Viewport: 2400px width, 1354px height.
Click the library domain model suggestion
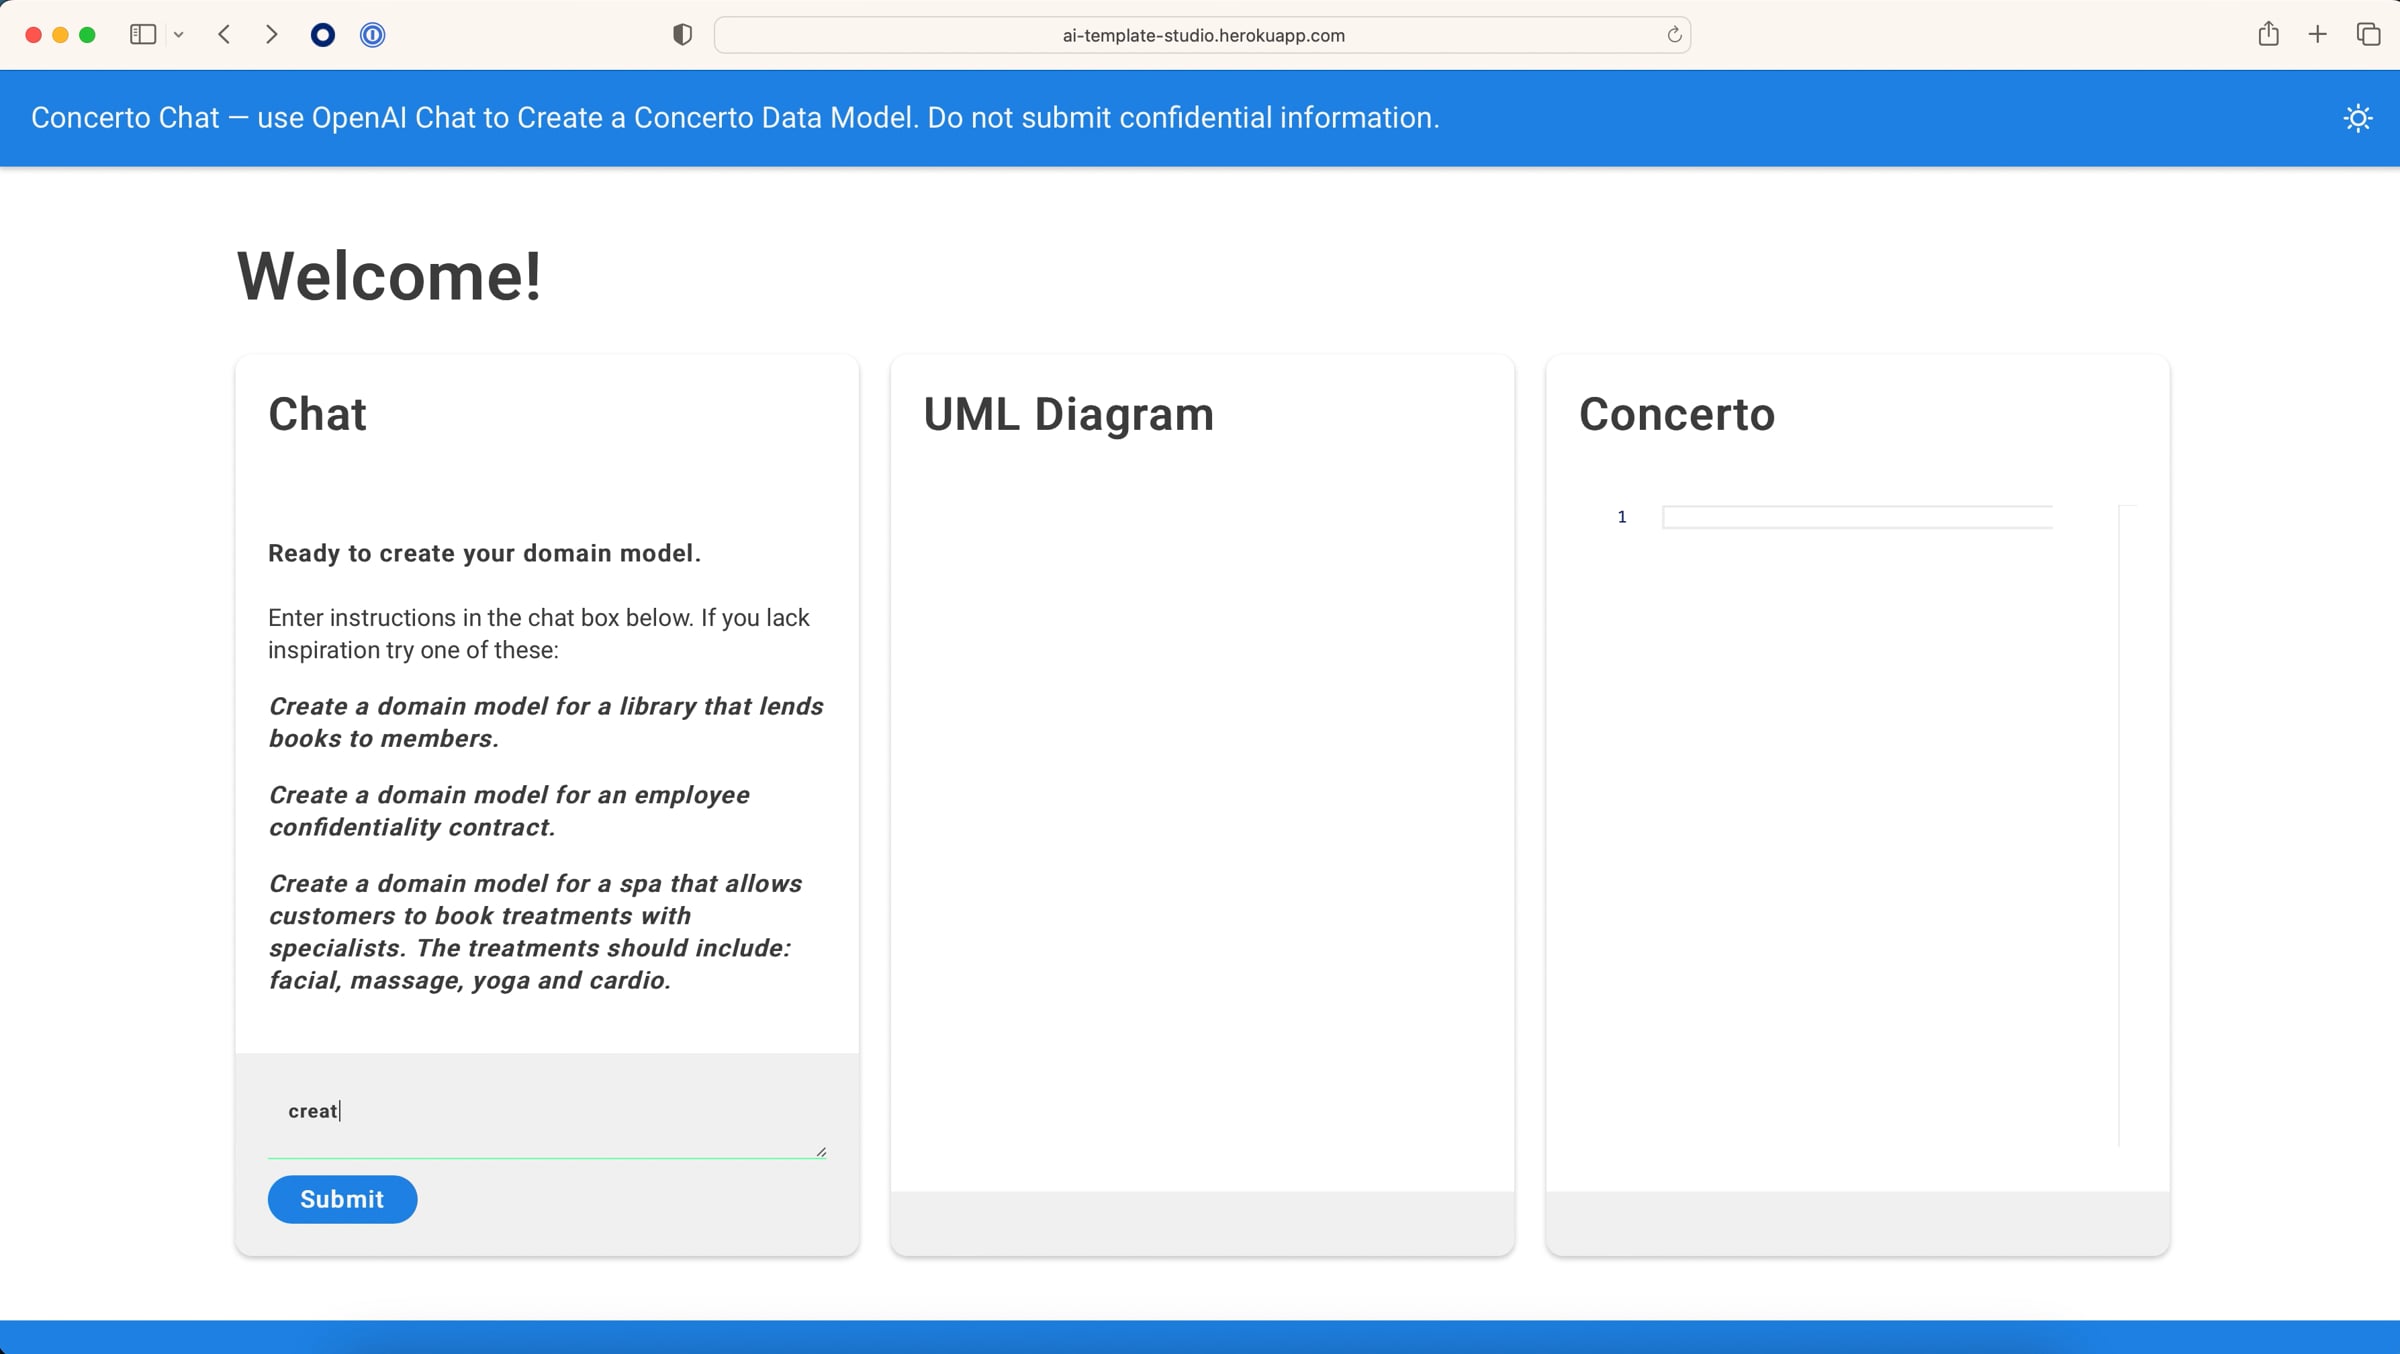coord(545,722)
